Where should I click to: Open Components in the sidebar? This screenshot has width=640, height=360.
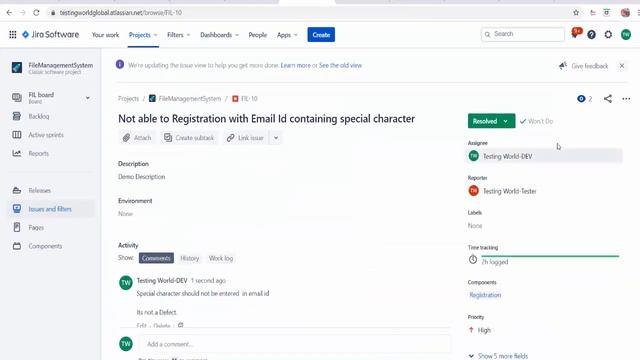51,246
